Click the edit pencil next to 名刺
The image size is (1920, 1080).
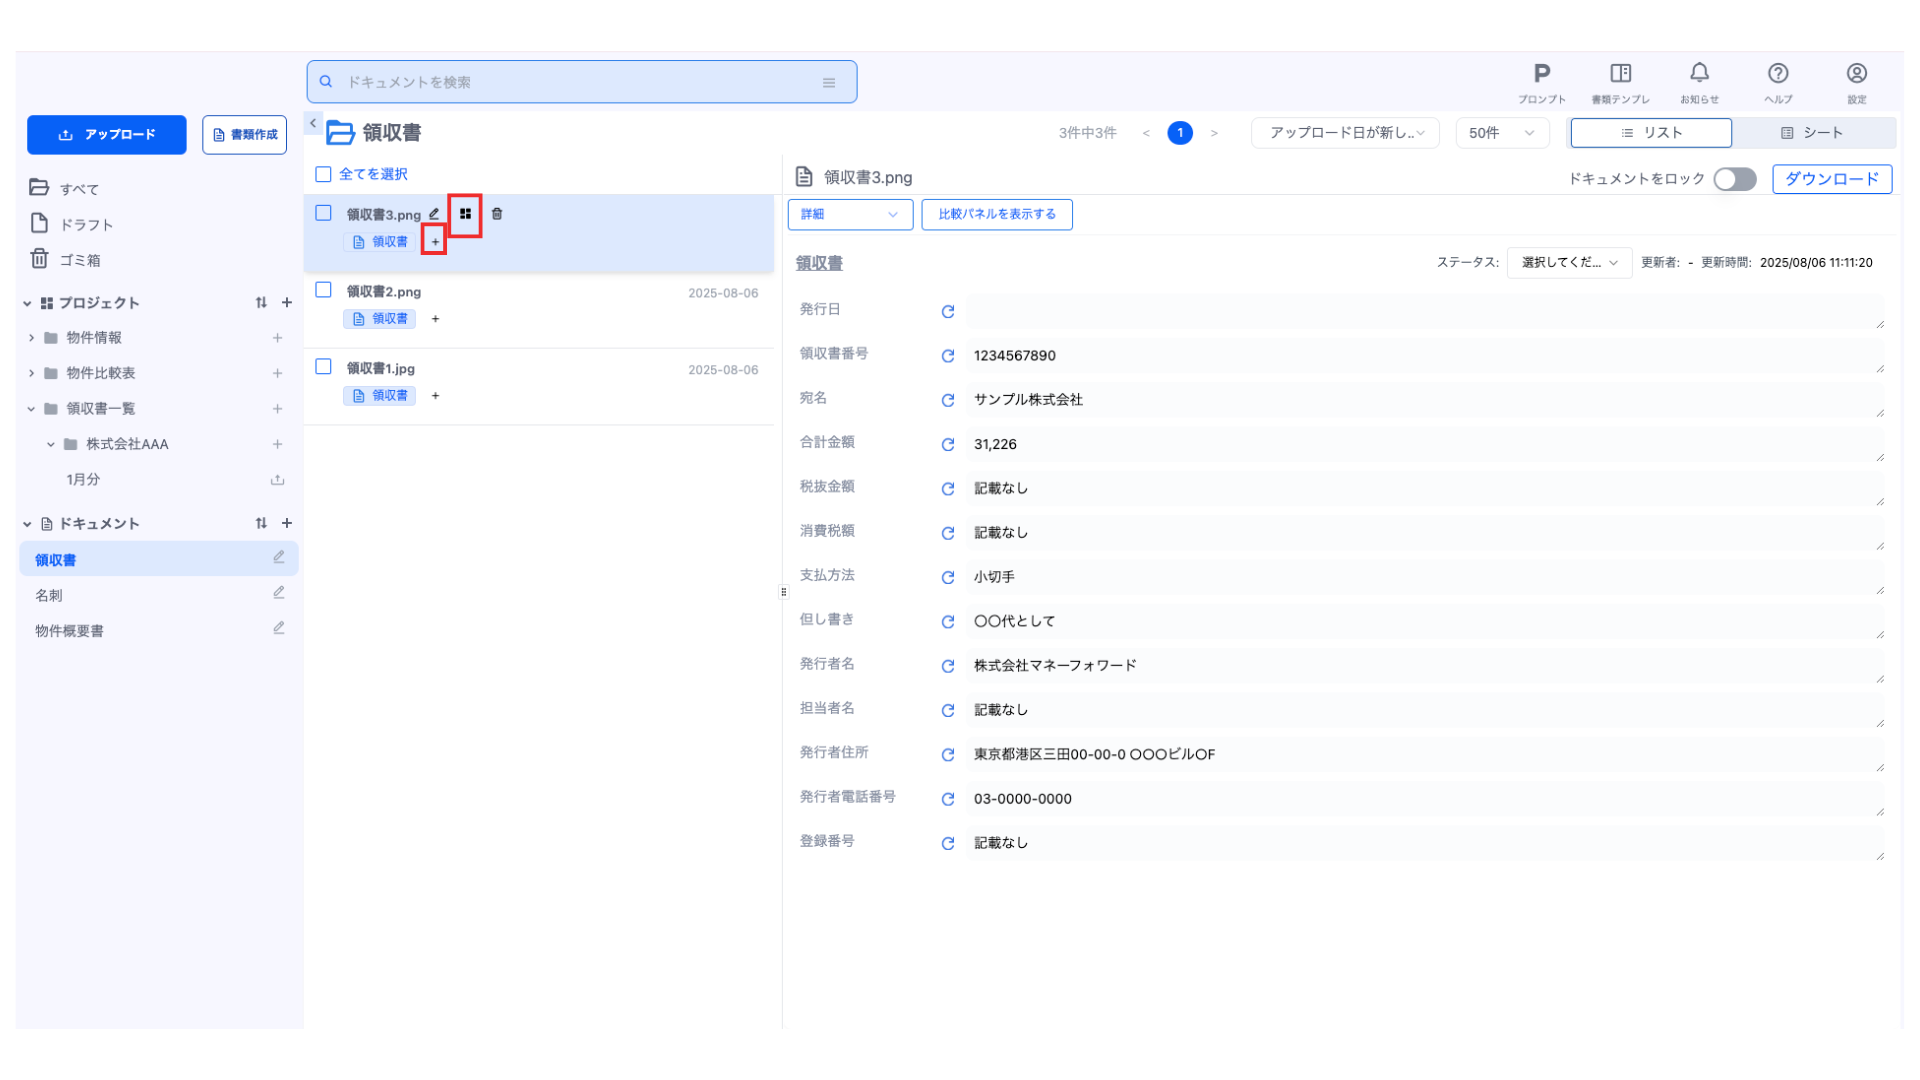tap(279, 593)
